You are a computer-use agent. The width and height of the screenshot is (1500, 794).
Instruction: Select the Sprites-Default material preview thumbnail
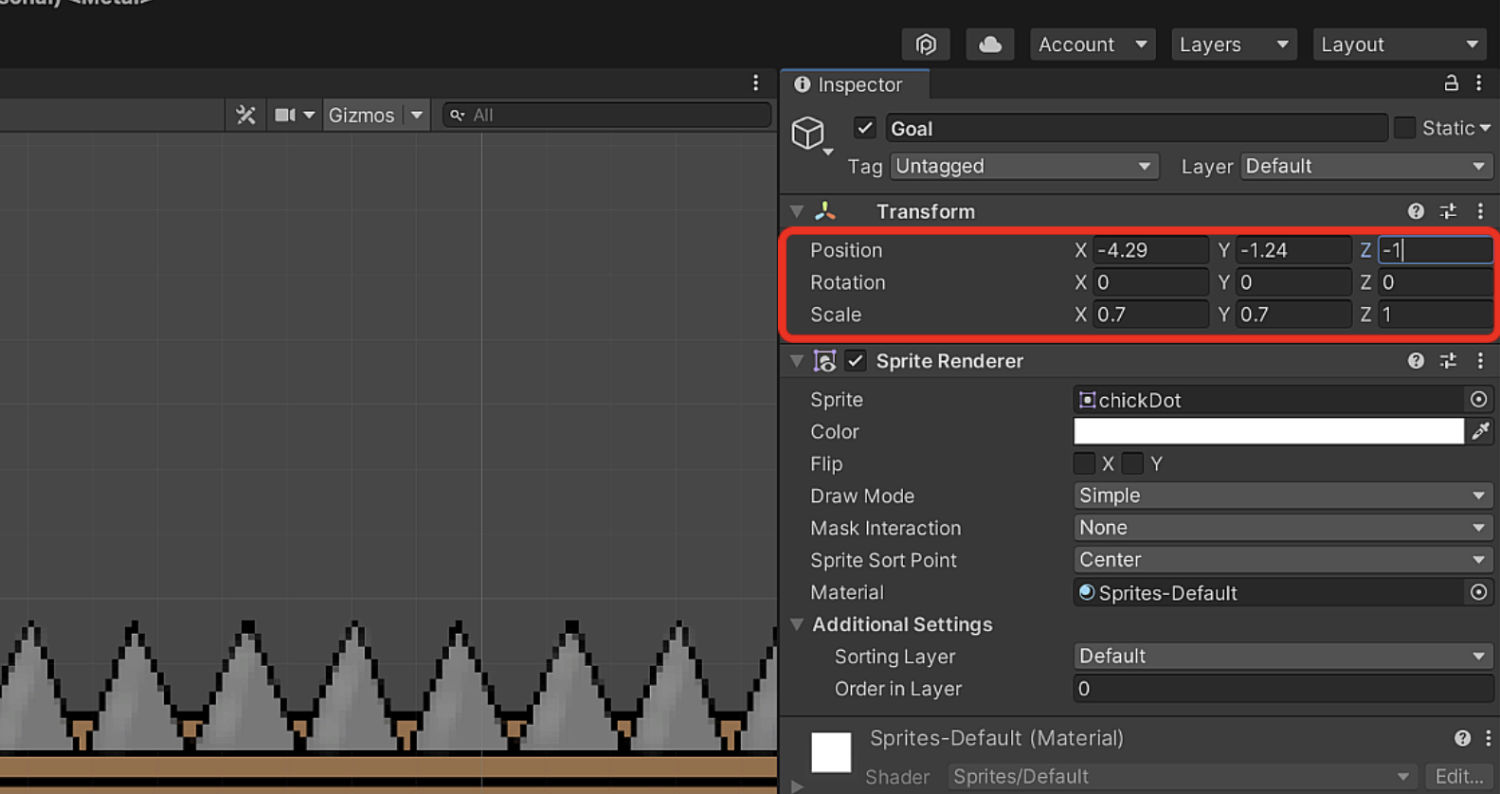click(x=831, y=752)
